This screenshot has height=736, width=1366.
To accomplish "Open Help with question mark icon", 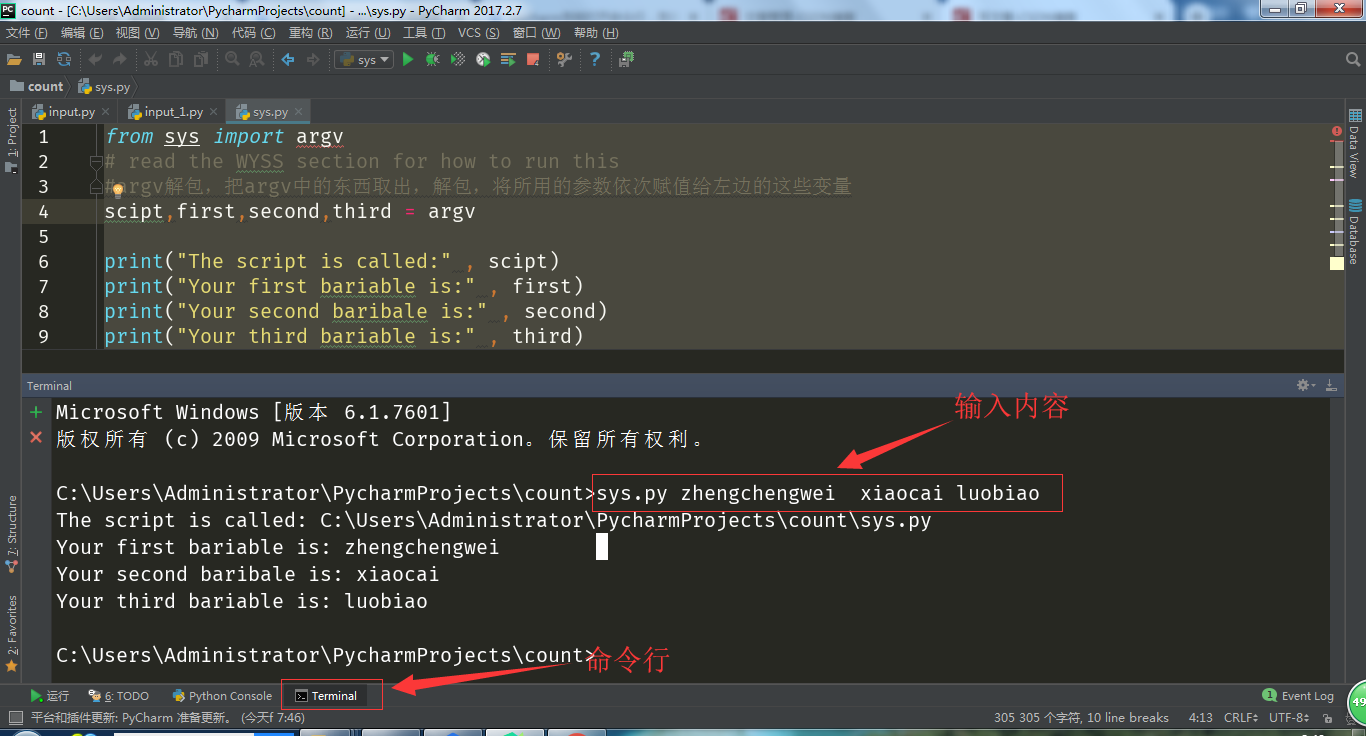I will (x=595, y=60).
